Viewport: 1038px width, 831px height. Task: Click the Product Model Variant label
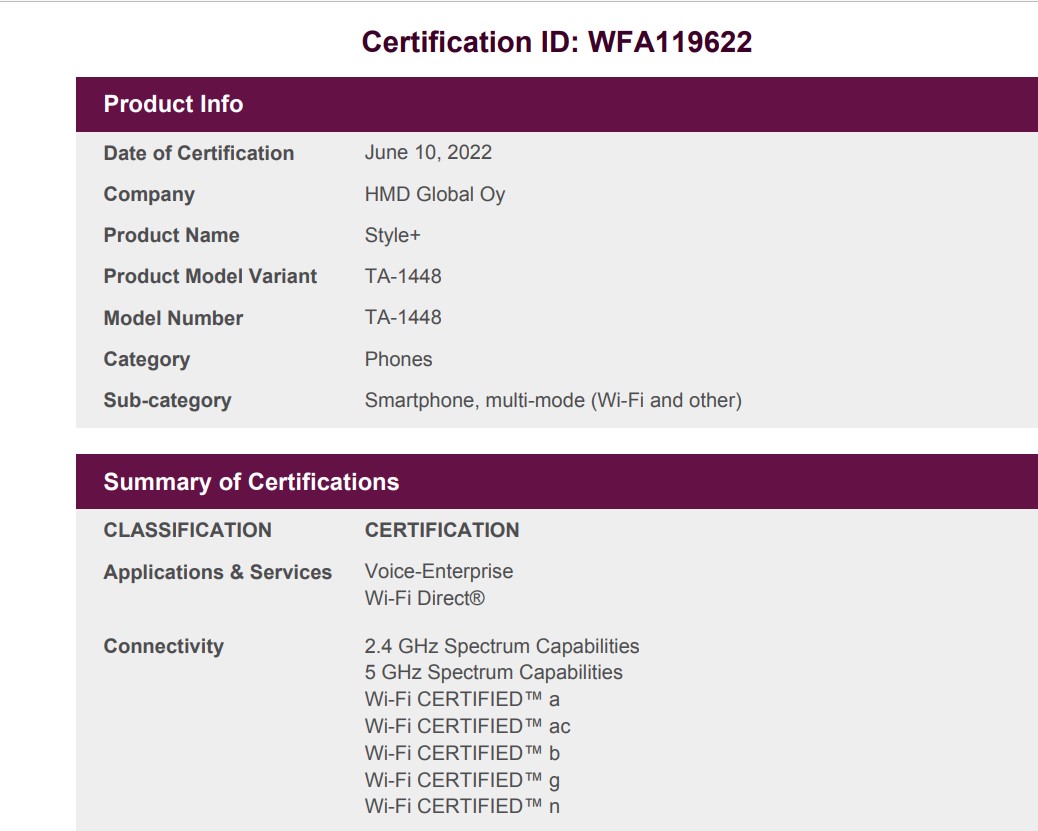210,276
